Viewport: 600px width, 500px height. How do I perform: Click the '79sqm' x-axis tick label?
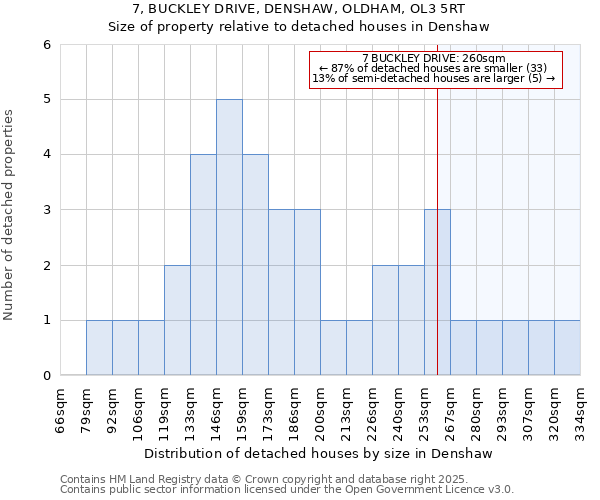(x=86, y=411)
